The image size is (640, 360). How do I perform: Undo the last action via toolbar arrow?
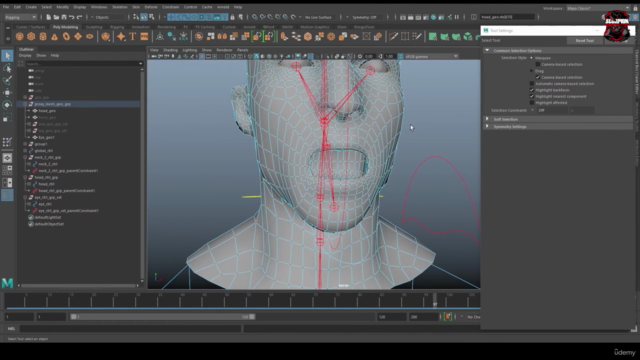pyautogui.click(x=71, y=17)
